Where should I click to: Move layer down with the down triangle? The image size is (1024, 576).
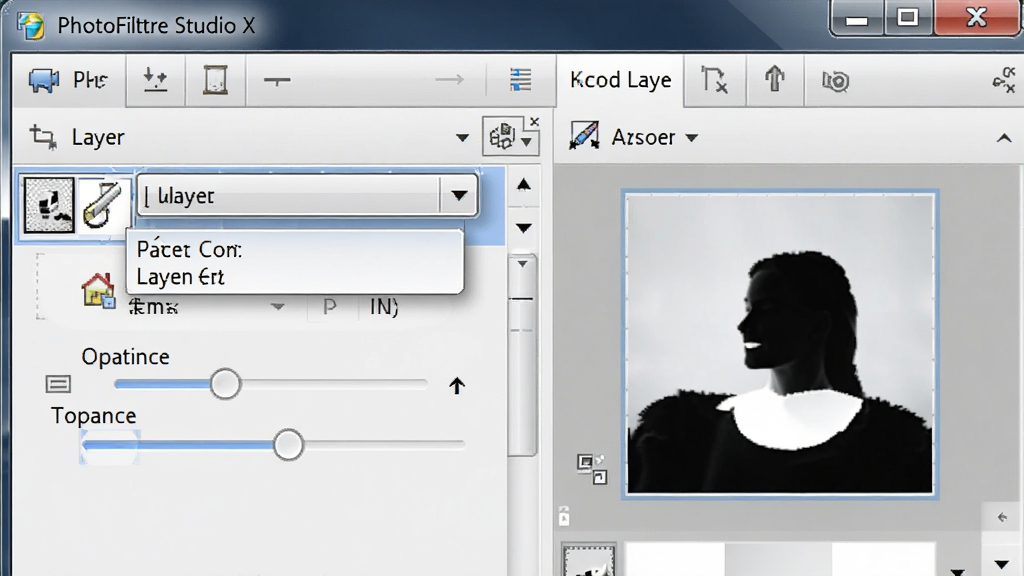pos(524,228)
